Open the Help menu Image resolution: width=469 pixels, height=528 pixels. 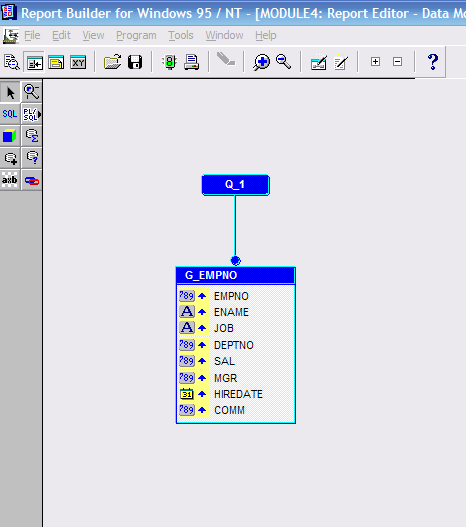click(266, 35)
